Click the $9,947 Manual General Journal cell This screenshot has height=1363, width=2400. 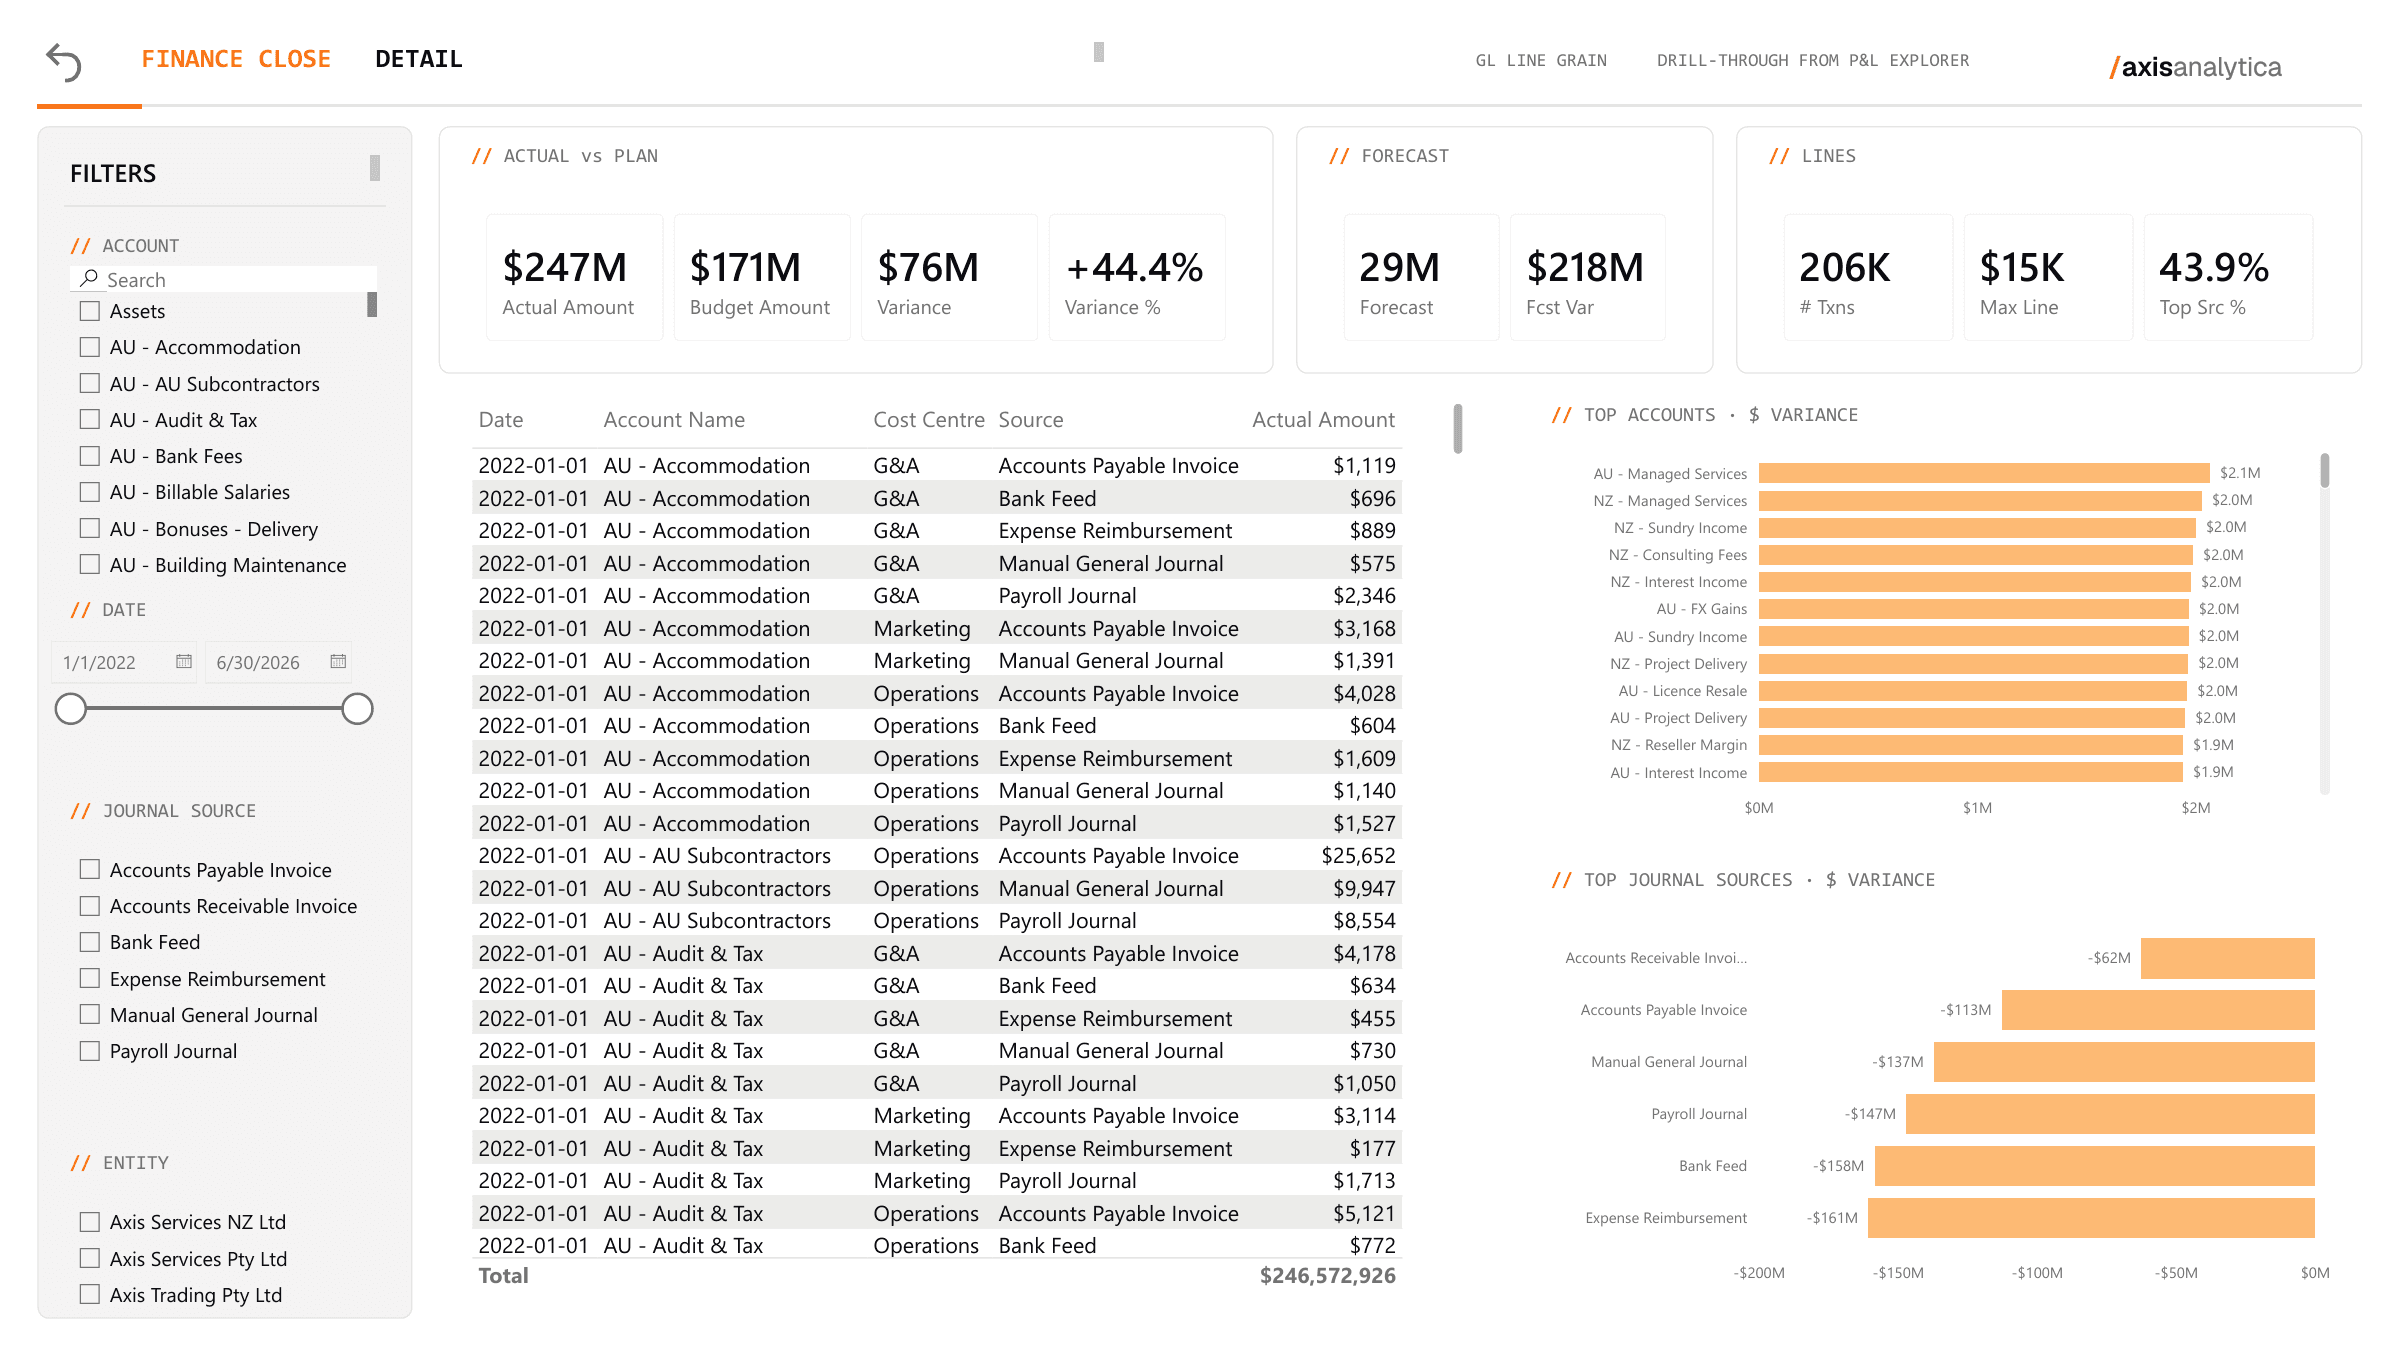[1364, 889]
